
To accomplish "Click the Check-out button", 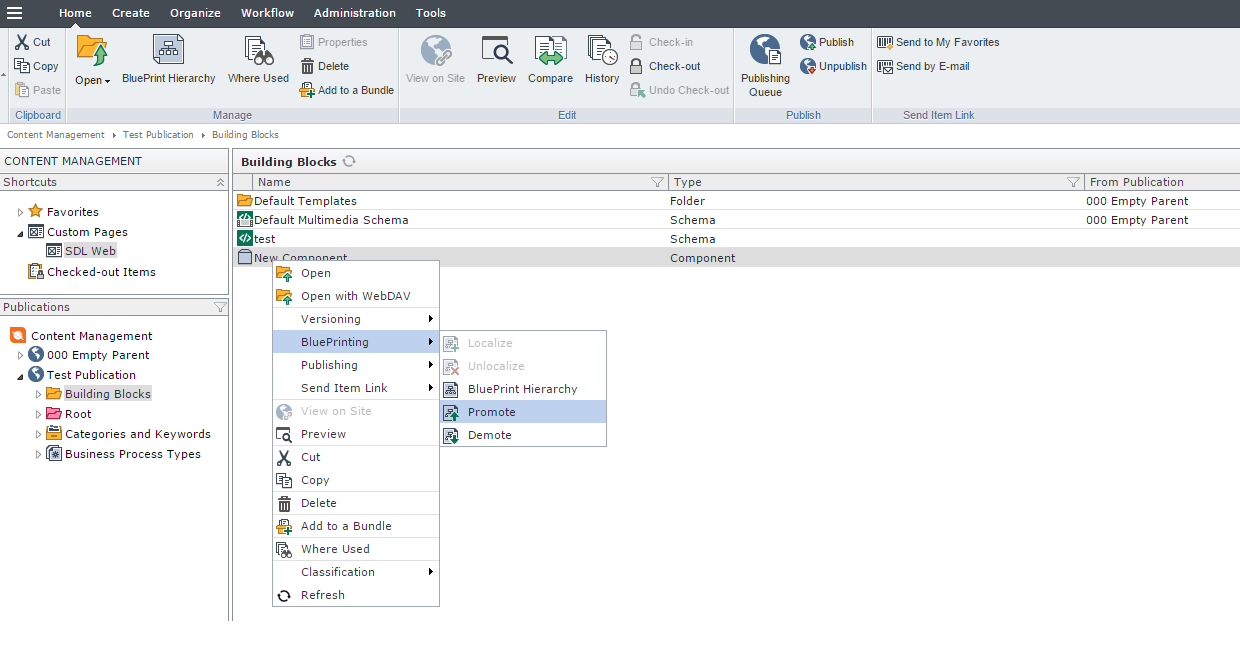I will click(x=674, y=66).
